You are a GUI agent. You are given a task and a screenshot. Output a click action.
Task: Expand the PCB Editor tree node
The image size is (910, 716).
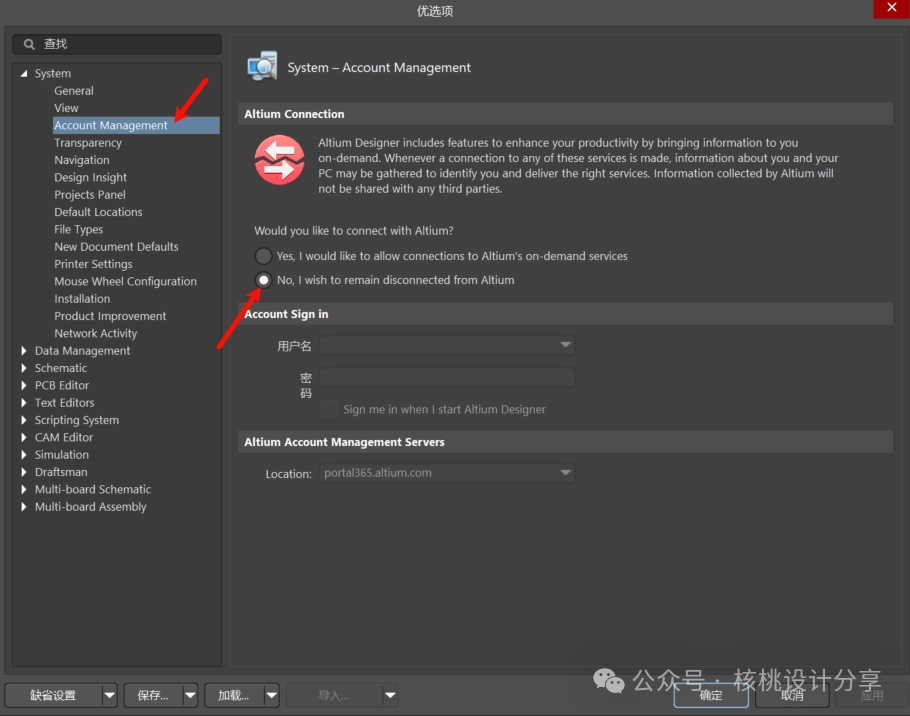(25, 386)
